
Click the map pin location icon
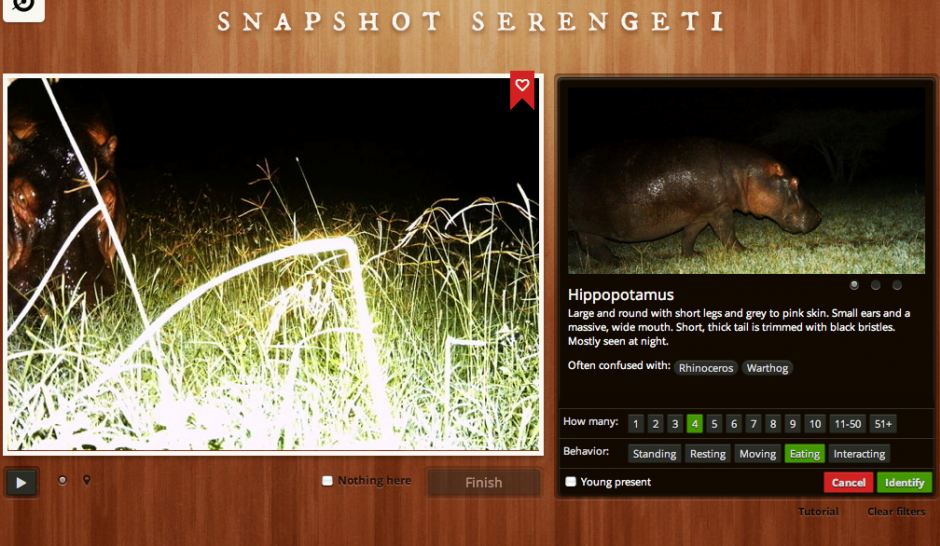click(x=87, y=481)
